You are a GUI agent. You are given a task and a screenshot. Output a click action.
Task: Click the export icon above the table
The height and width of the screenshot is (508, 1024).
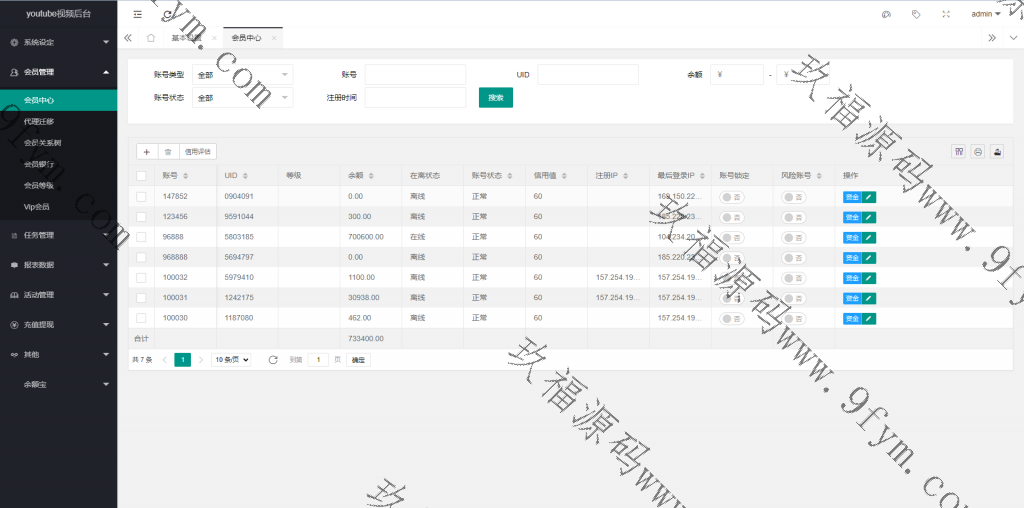(997, 152)
